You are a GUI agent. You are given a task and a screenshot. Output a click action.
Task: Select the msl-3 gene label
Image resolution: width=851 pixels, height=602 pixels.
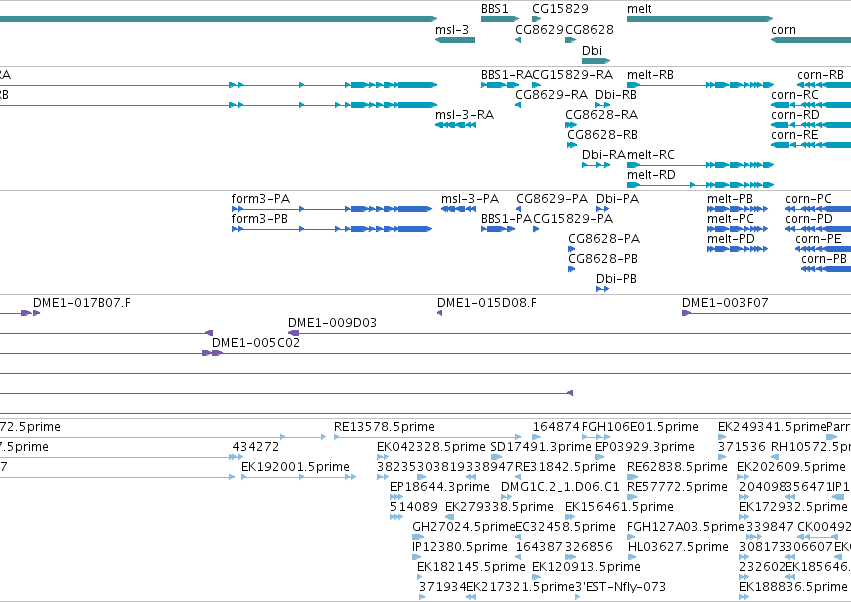click(x=452, y=30)
